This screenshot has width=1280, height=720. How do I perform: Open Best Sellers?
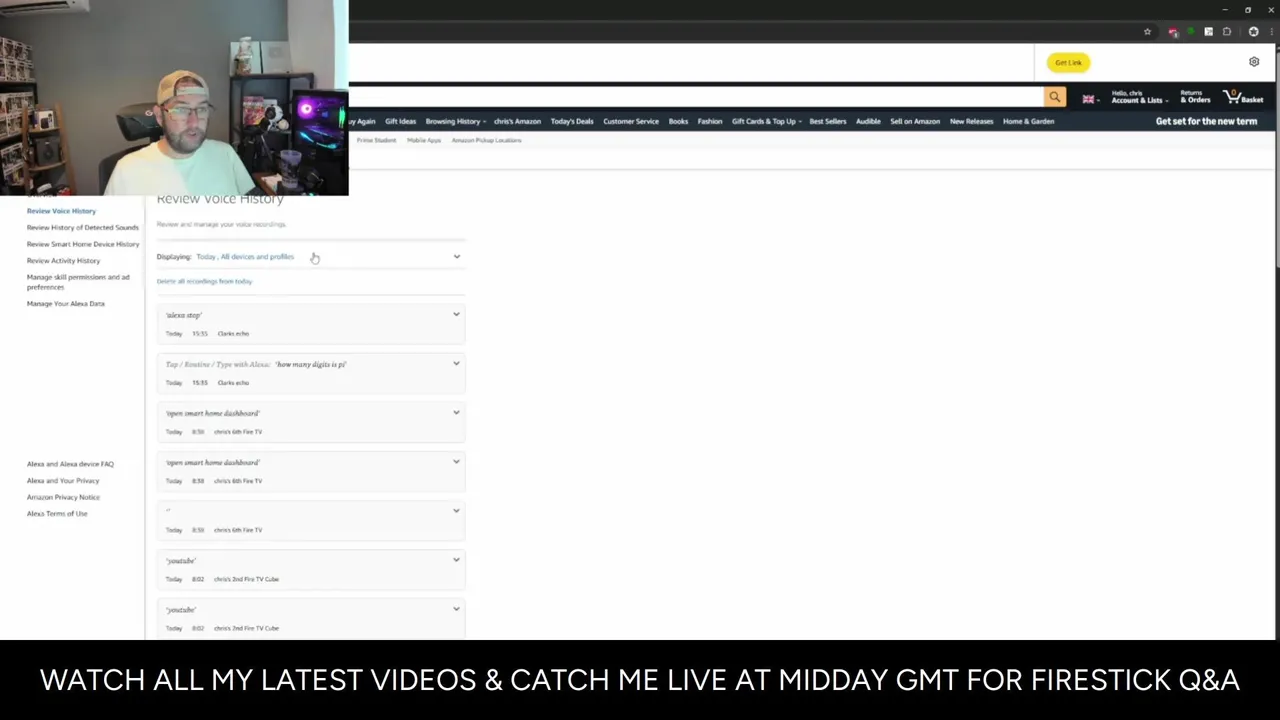point(828,121)
